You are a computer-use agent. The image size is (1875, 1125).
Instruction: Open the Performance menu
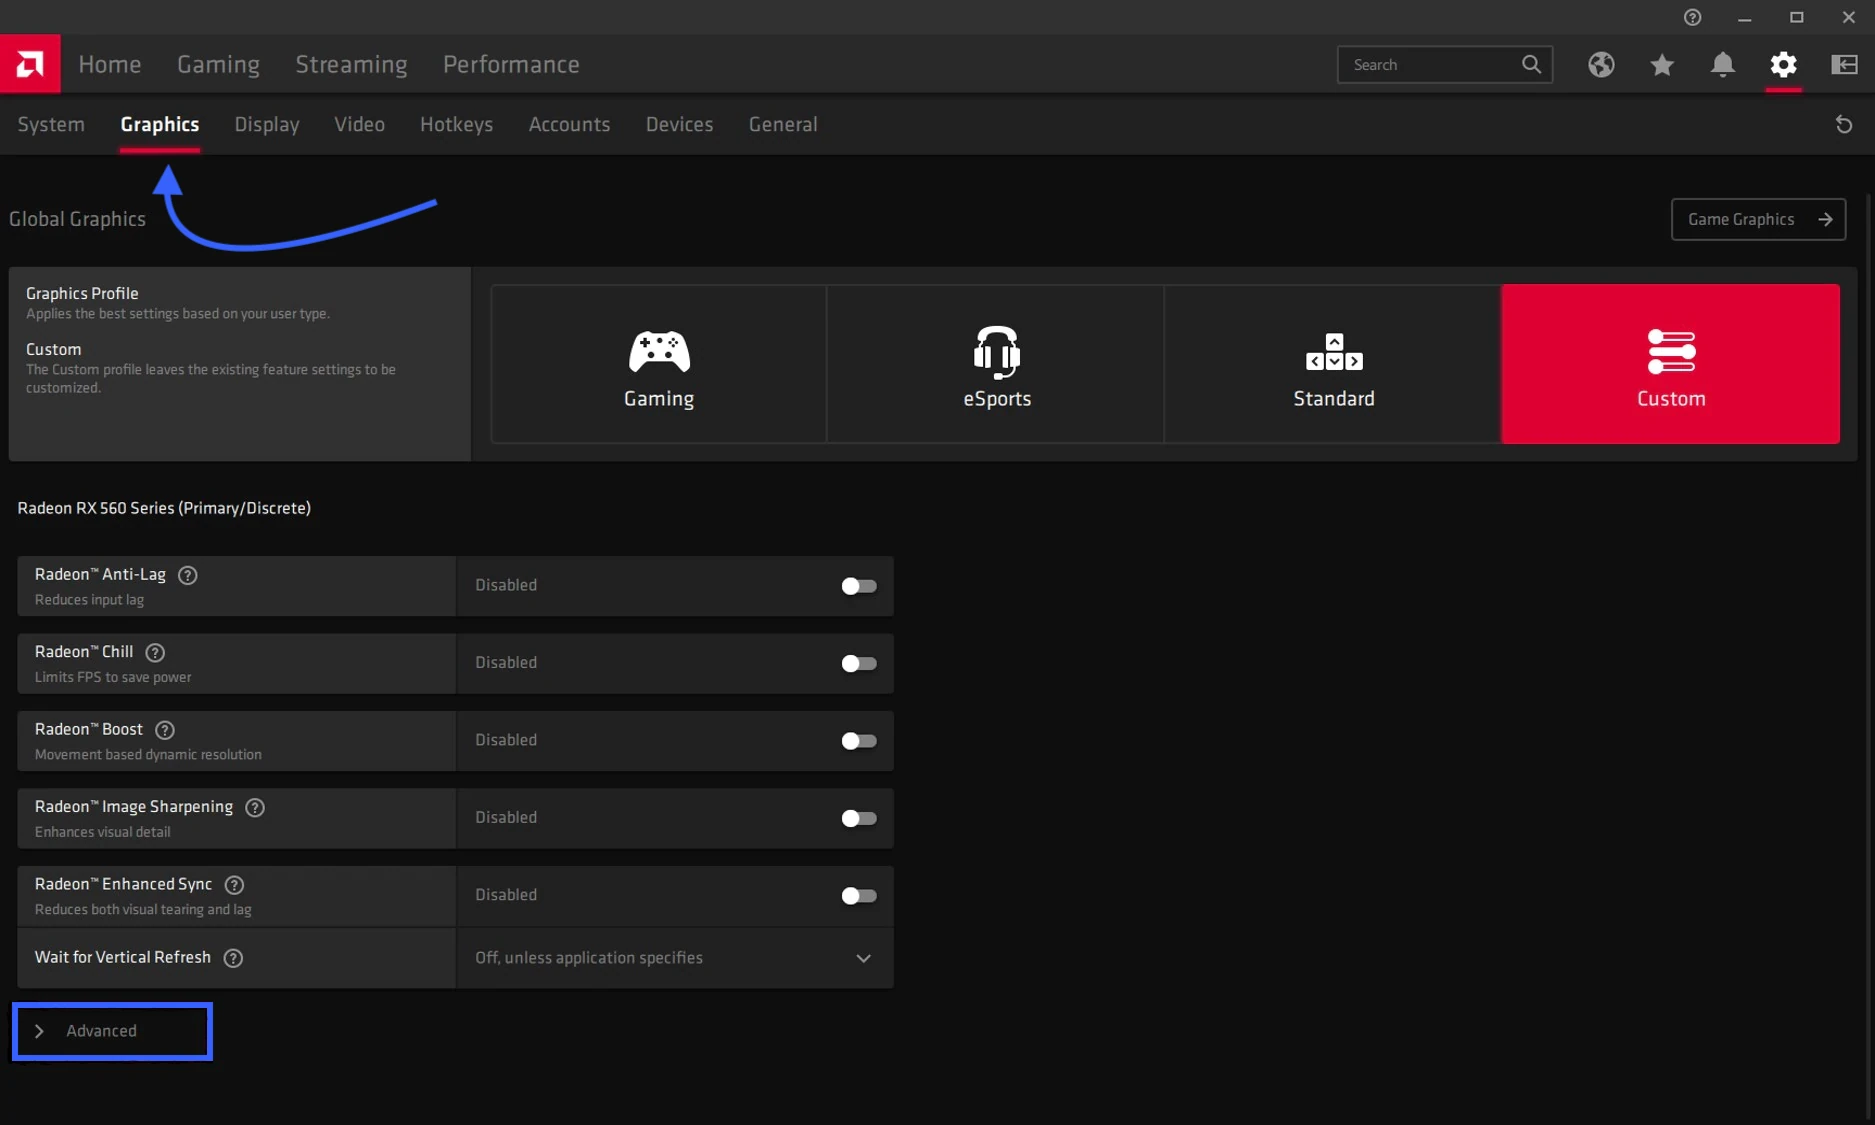[x=511, y=64]
